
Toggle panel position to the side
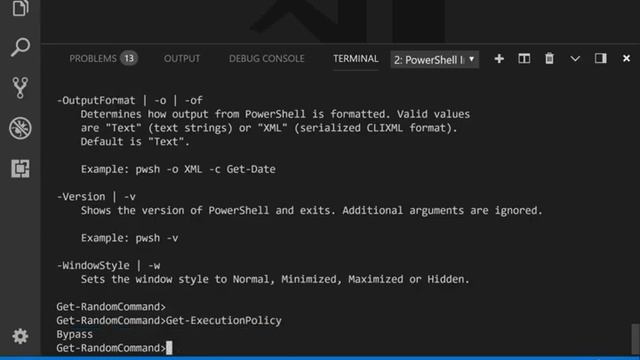[600, 58]
